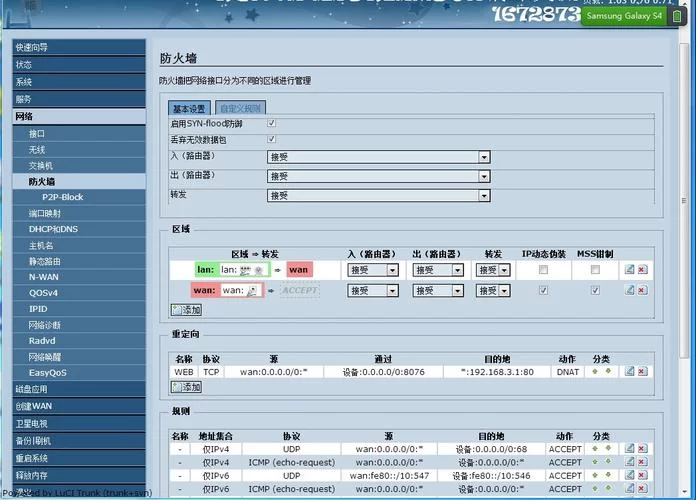This screenshot has width=696, height=500.
Task: Open the Radvd page
Action: tap(79, 341)
